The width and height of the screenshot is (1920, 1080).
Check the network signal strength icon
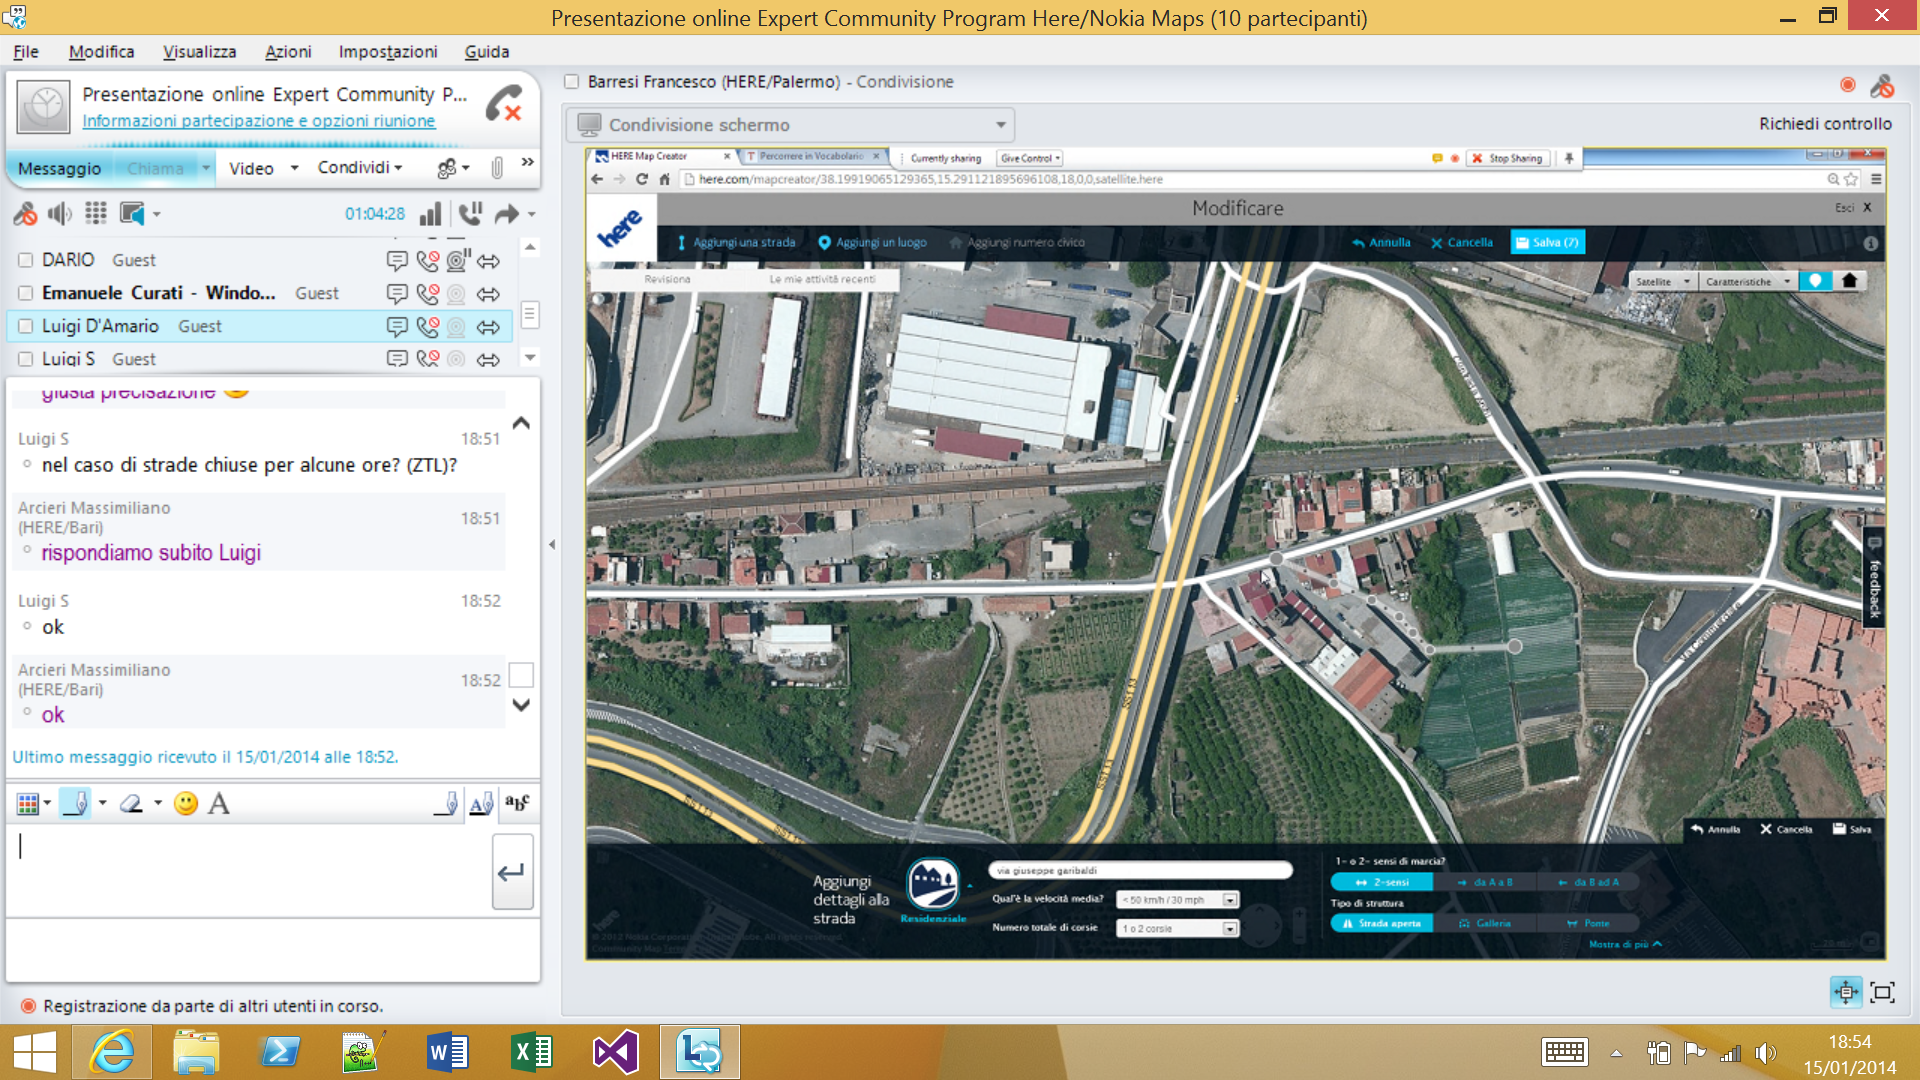pos(431,214)
